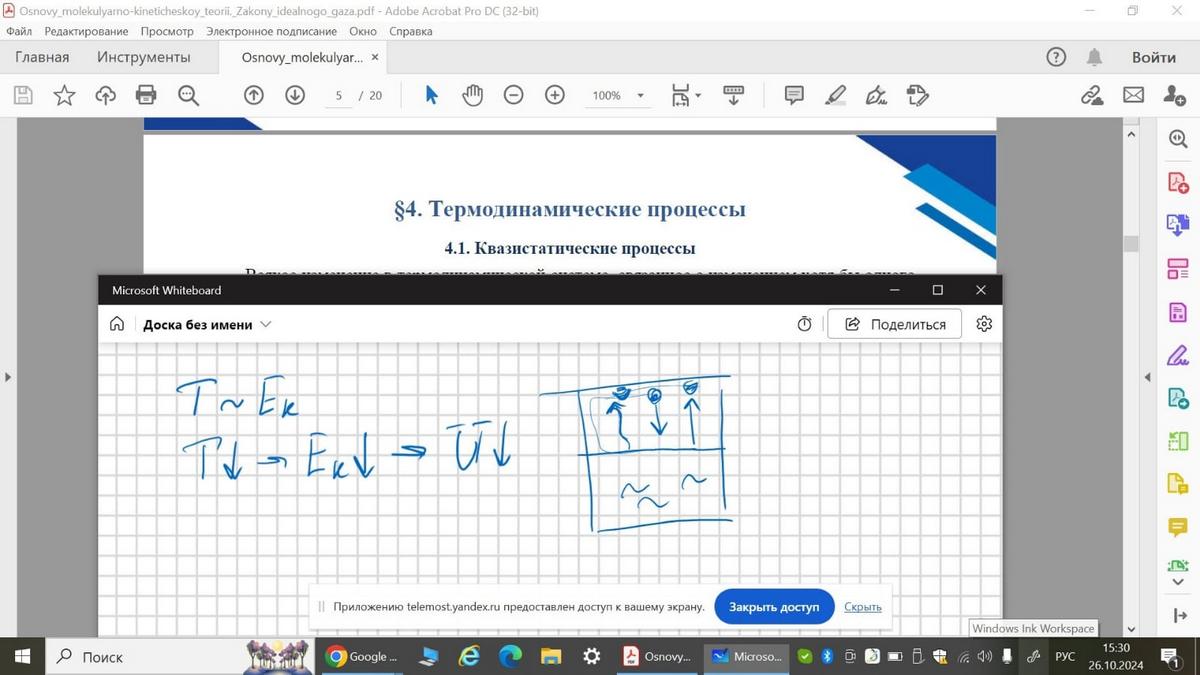
Task: Click the Zoom in plus icon
Action: click(555, 95)
